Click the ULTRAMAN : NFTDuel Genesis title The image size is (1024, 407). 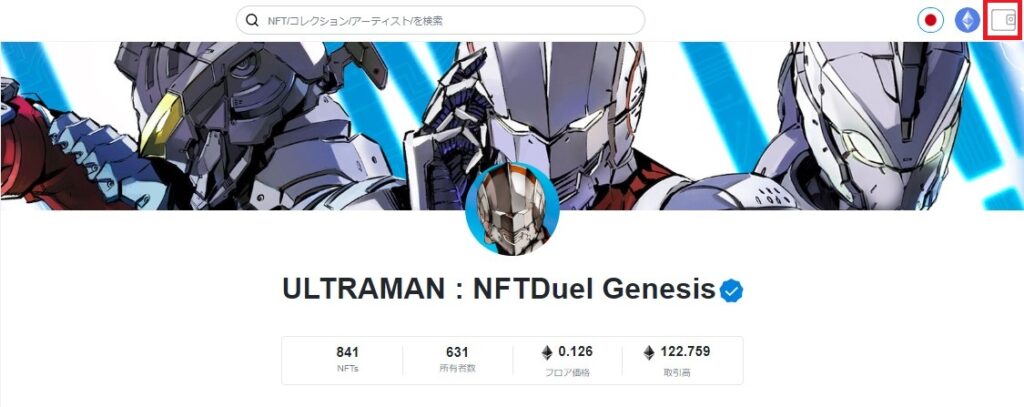point(499,289)
